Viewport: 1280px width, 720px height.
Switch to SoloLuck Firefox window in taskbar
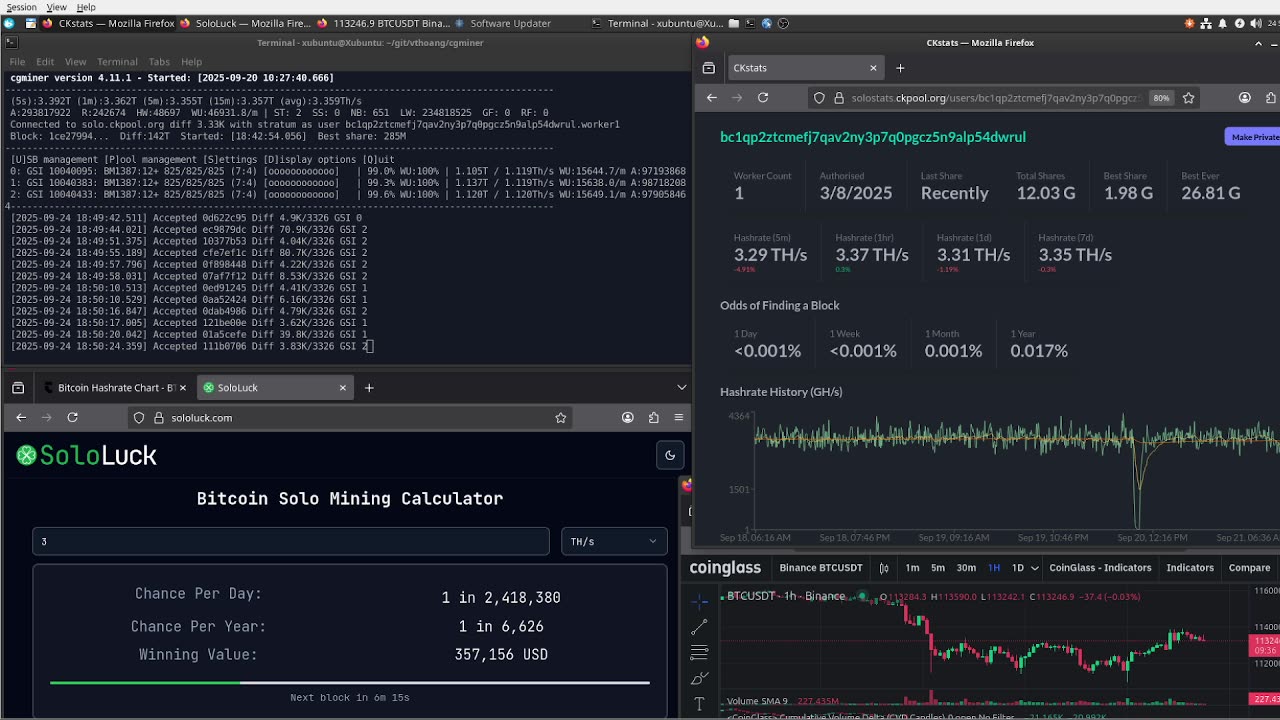[x=246, y=23]
